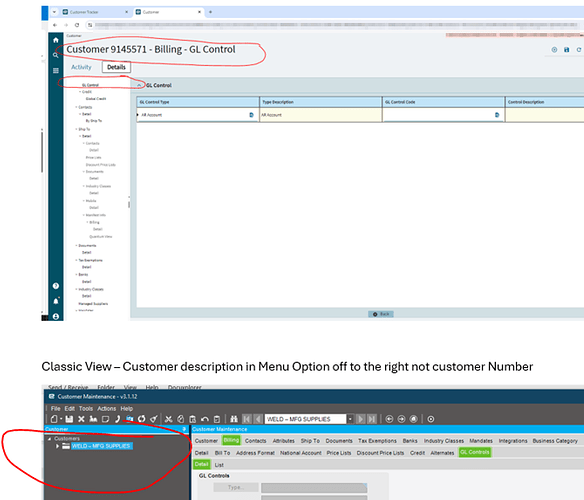Switch to the Activity tab
The image size is (584, 500).
point(81,67)
